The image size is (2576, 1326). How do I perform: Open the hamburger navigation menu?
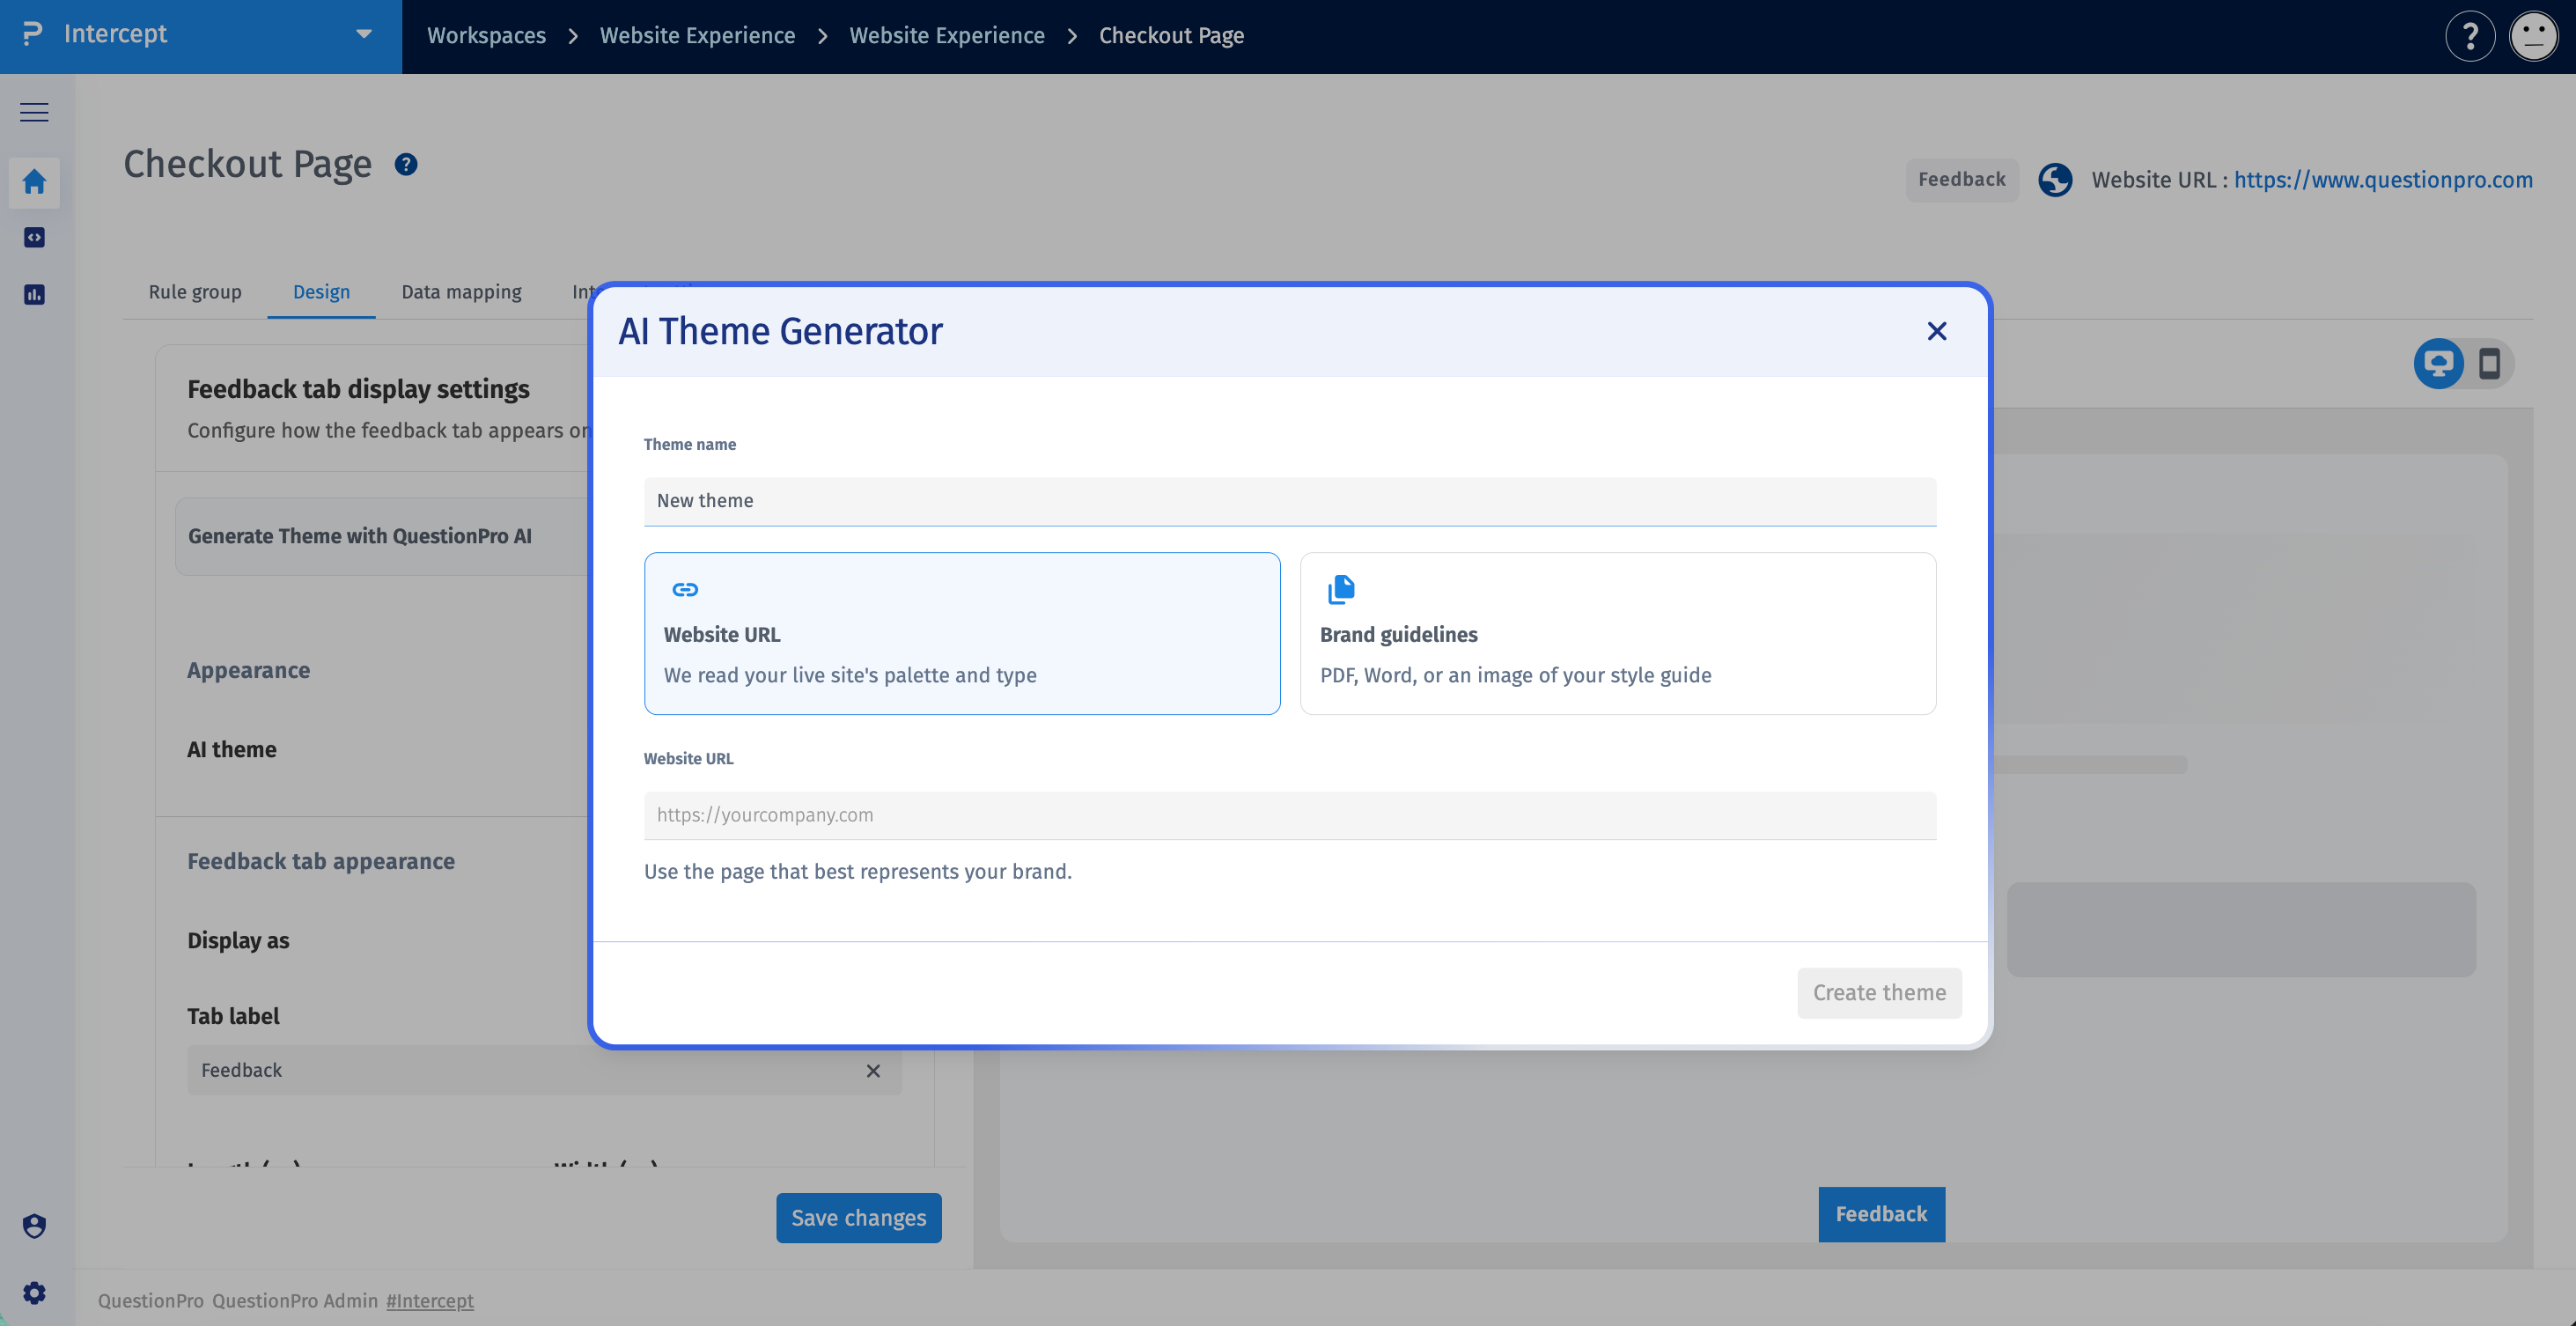pos(34,112)
